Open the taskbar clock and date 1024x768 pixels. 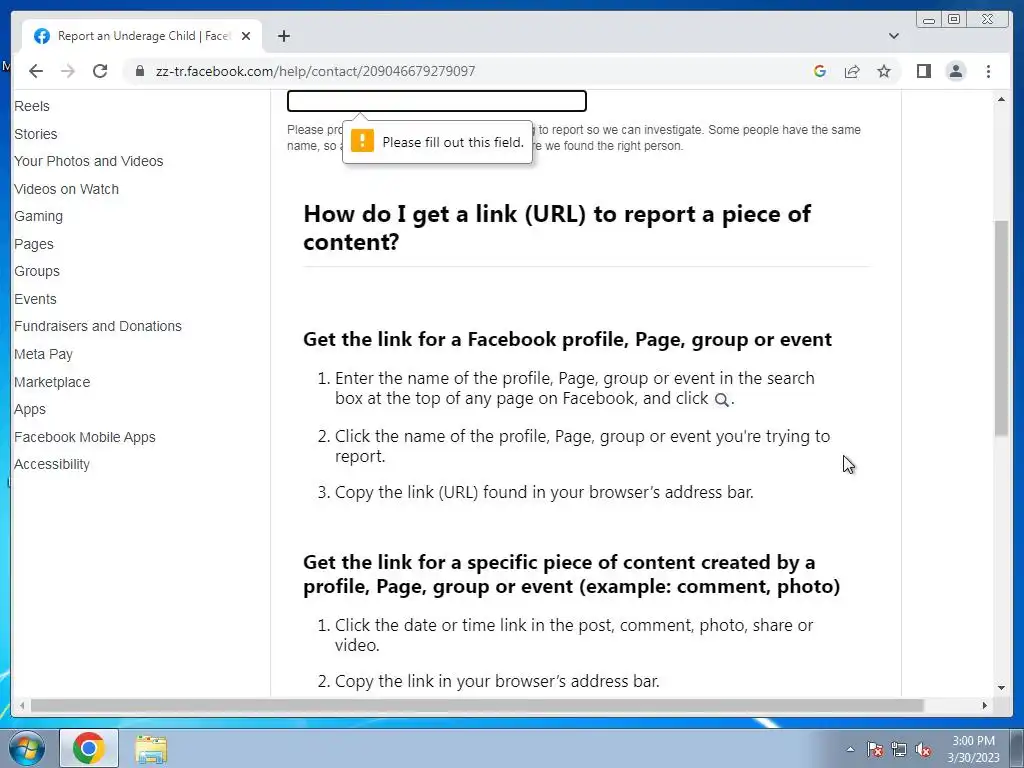973,749
